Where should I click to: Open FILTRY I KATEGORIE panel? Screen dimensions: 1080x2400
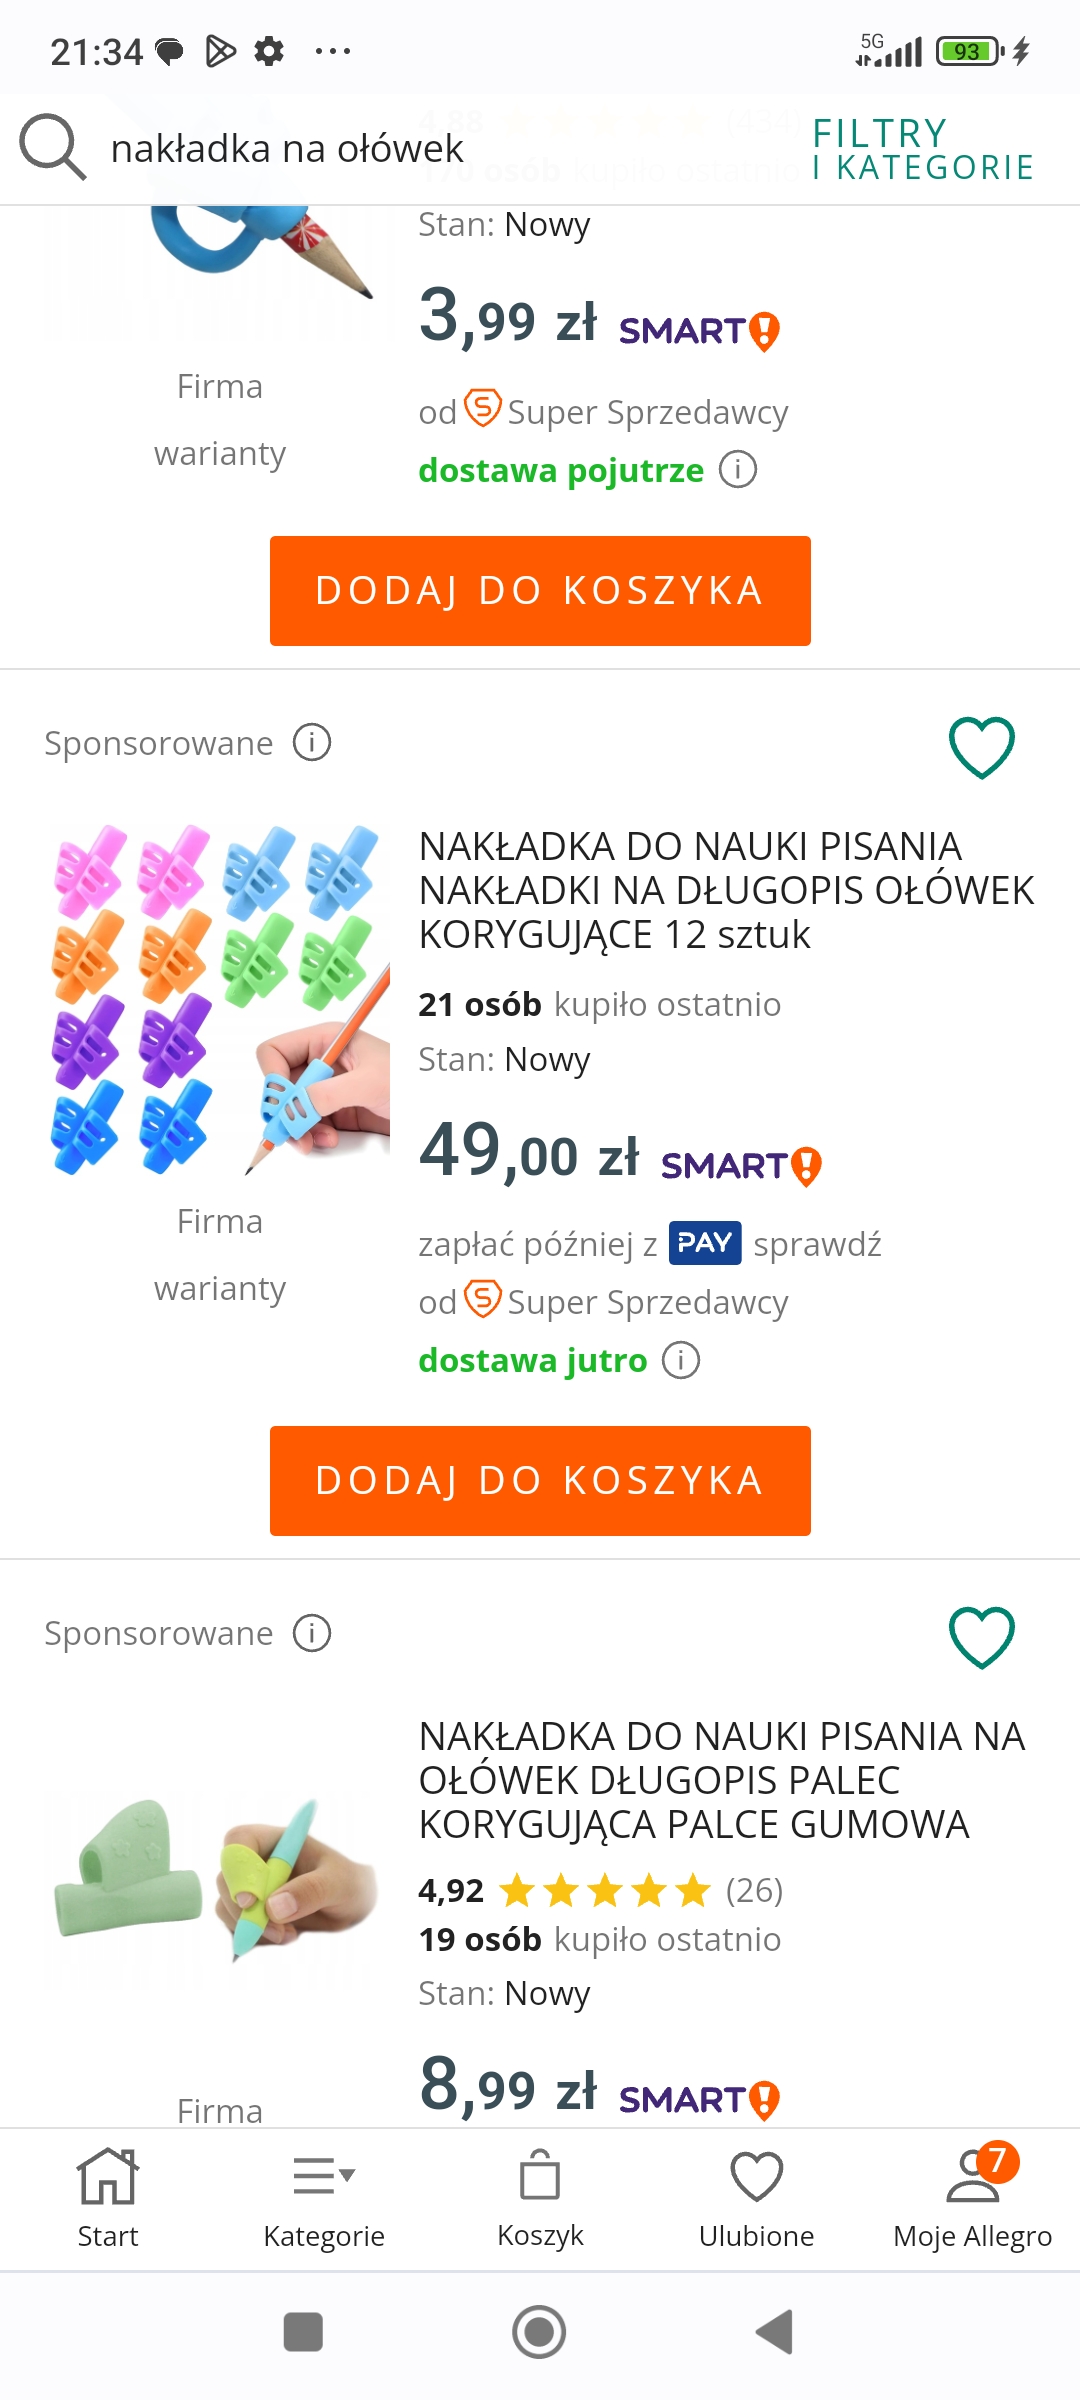(x=922, y=150)
